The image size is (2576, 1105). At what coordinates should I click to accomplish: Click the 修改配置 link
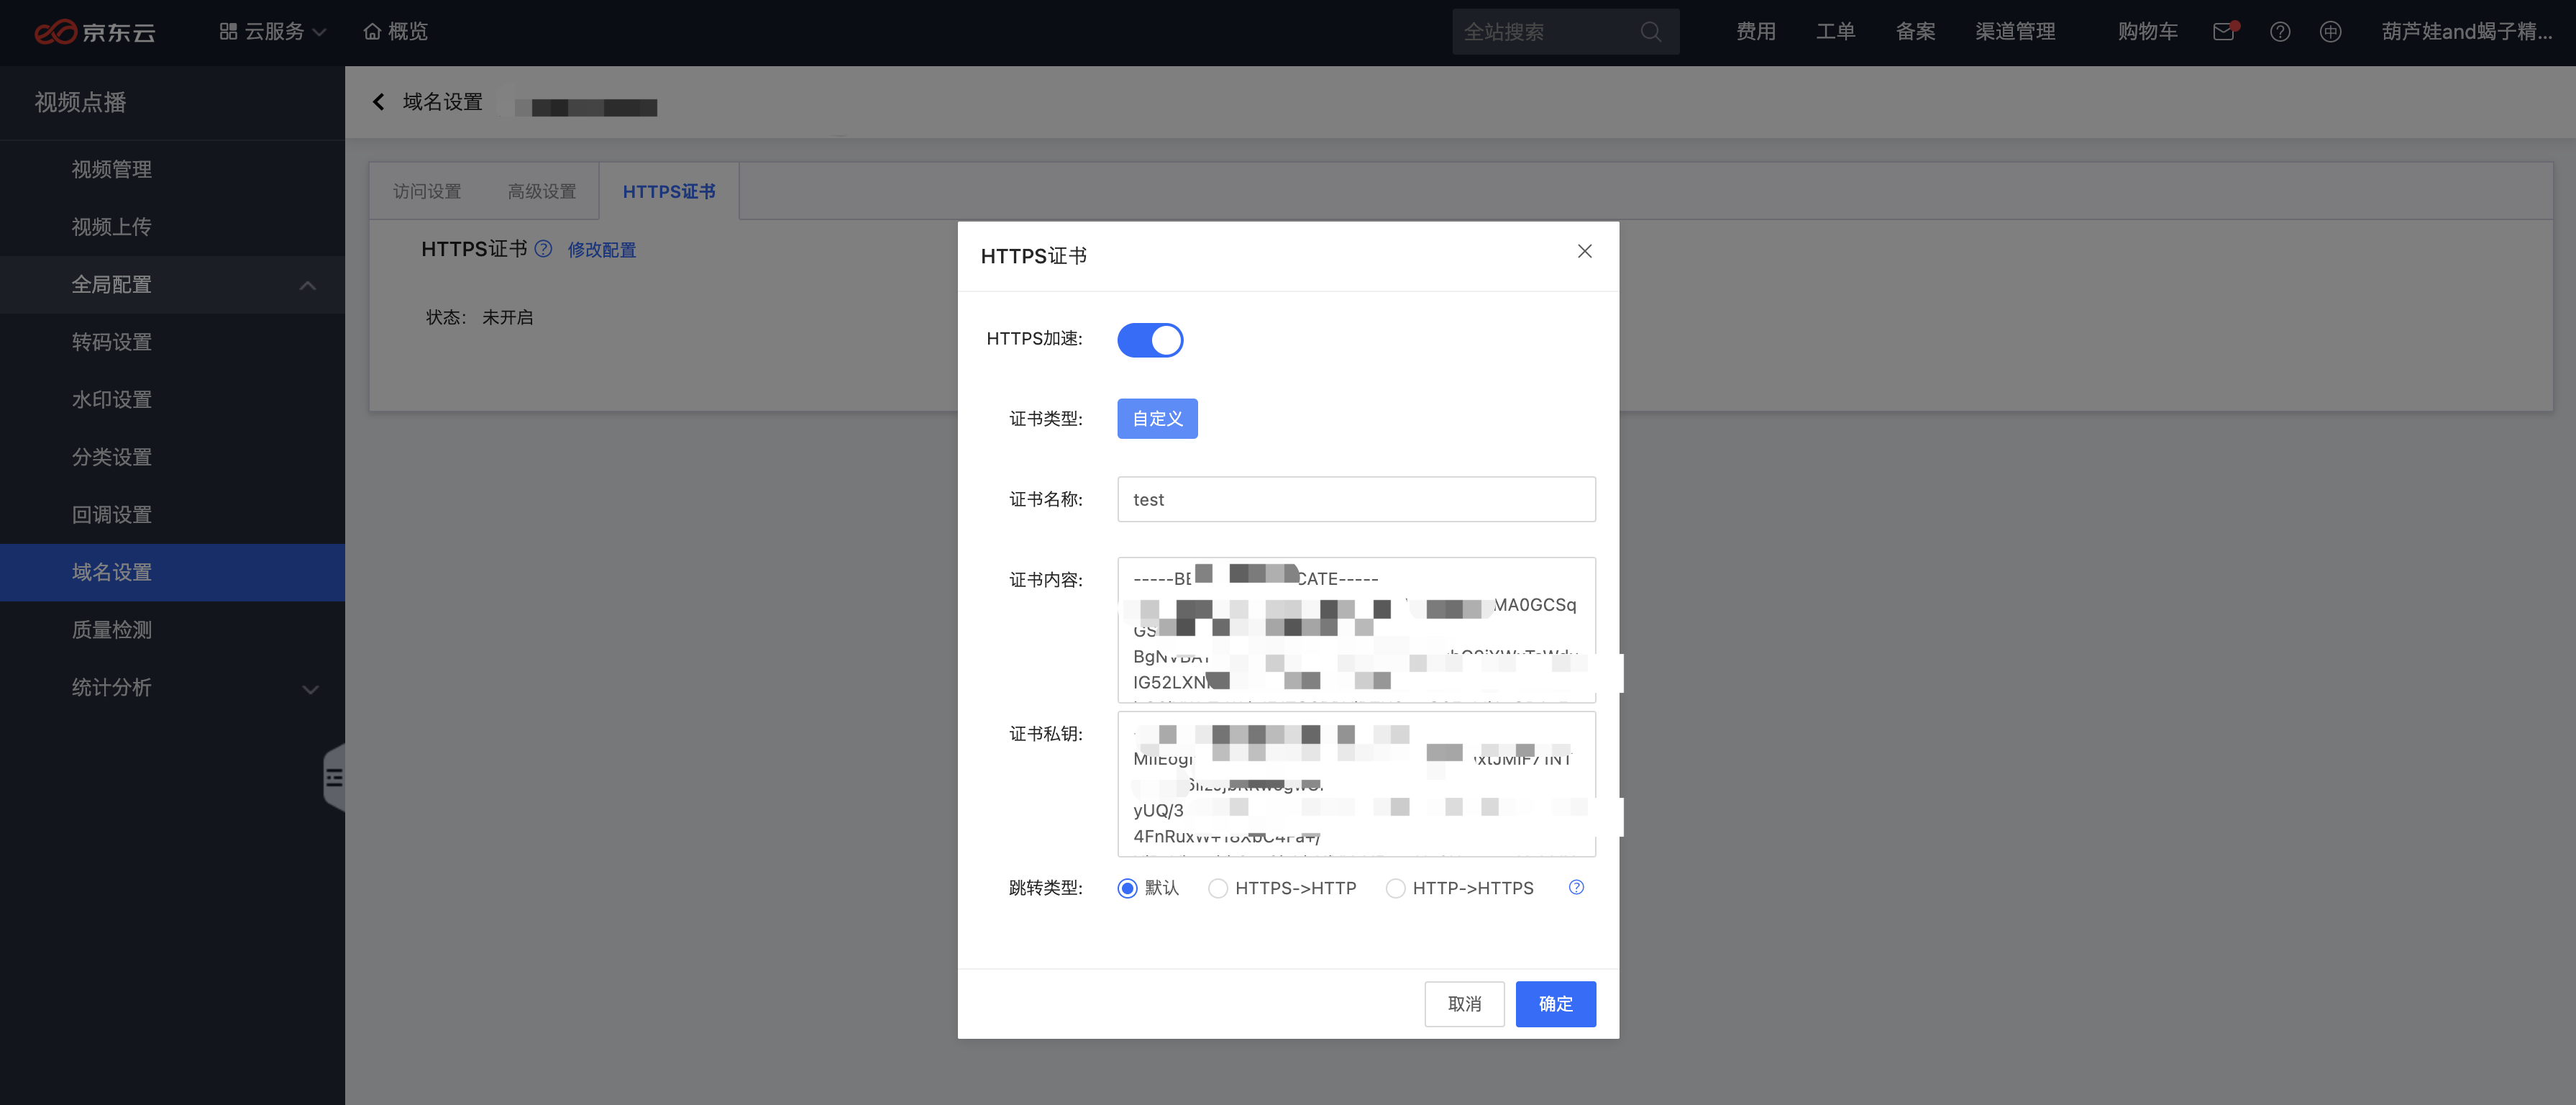click(x=602, y=250)
